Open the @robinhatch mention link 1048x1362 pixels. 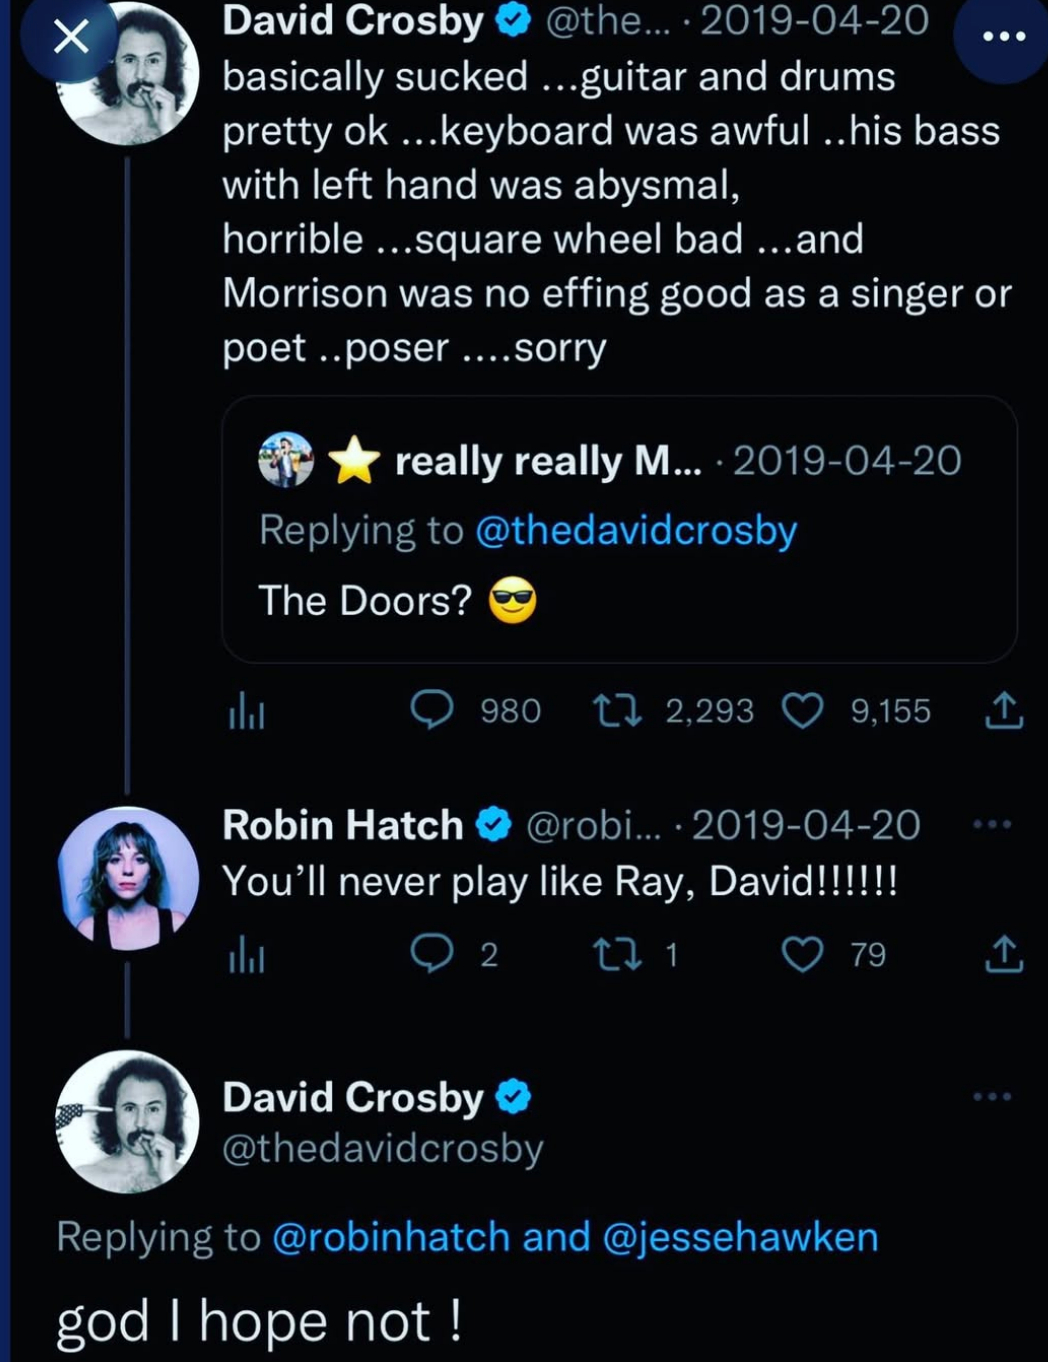[x=391, y=1237]
